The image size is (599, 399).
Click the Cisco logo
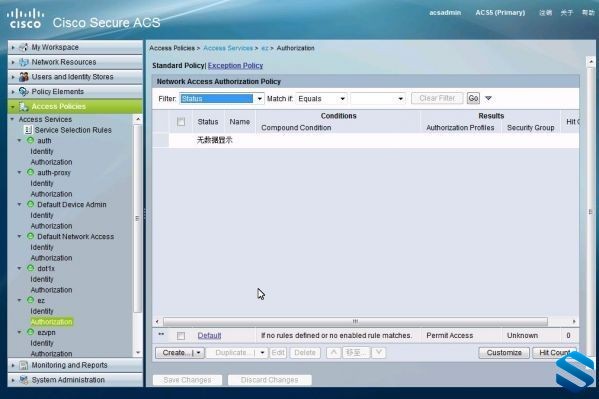25,18
